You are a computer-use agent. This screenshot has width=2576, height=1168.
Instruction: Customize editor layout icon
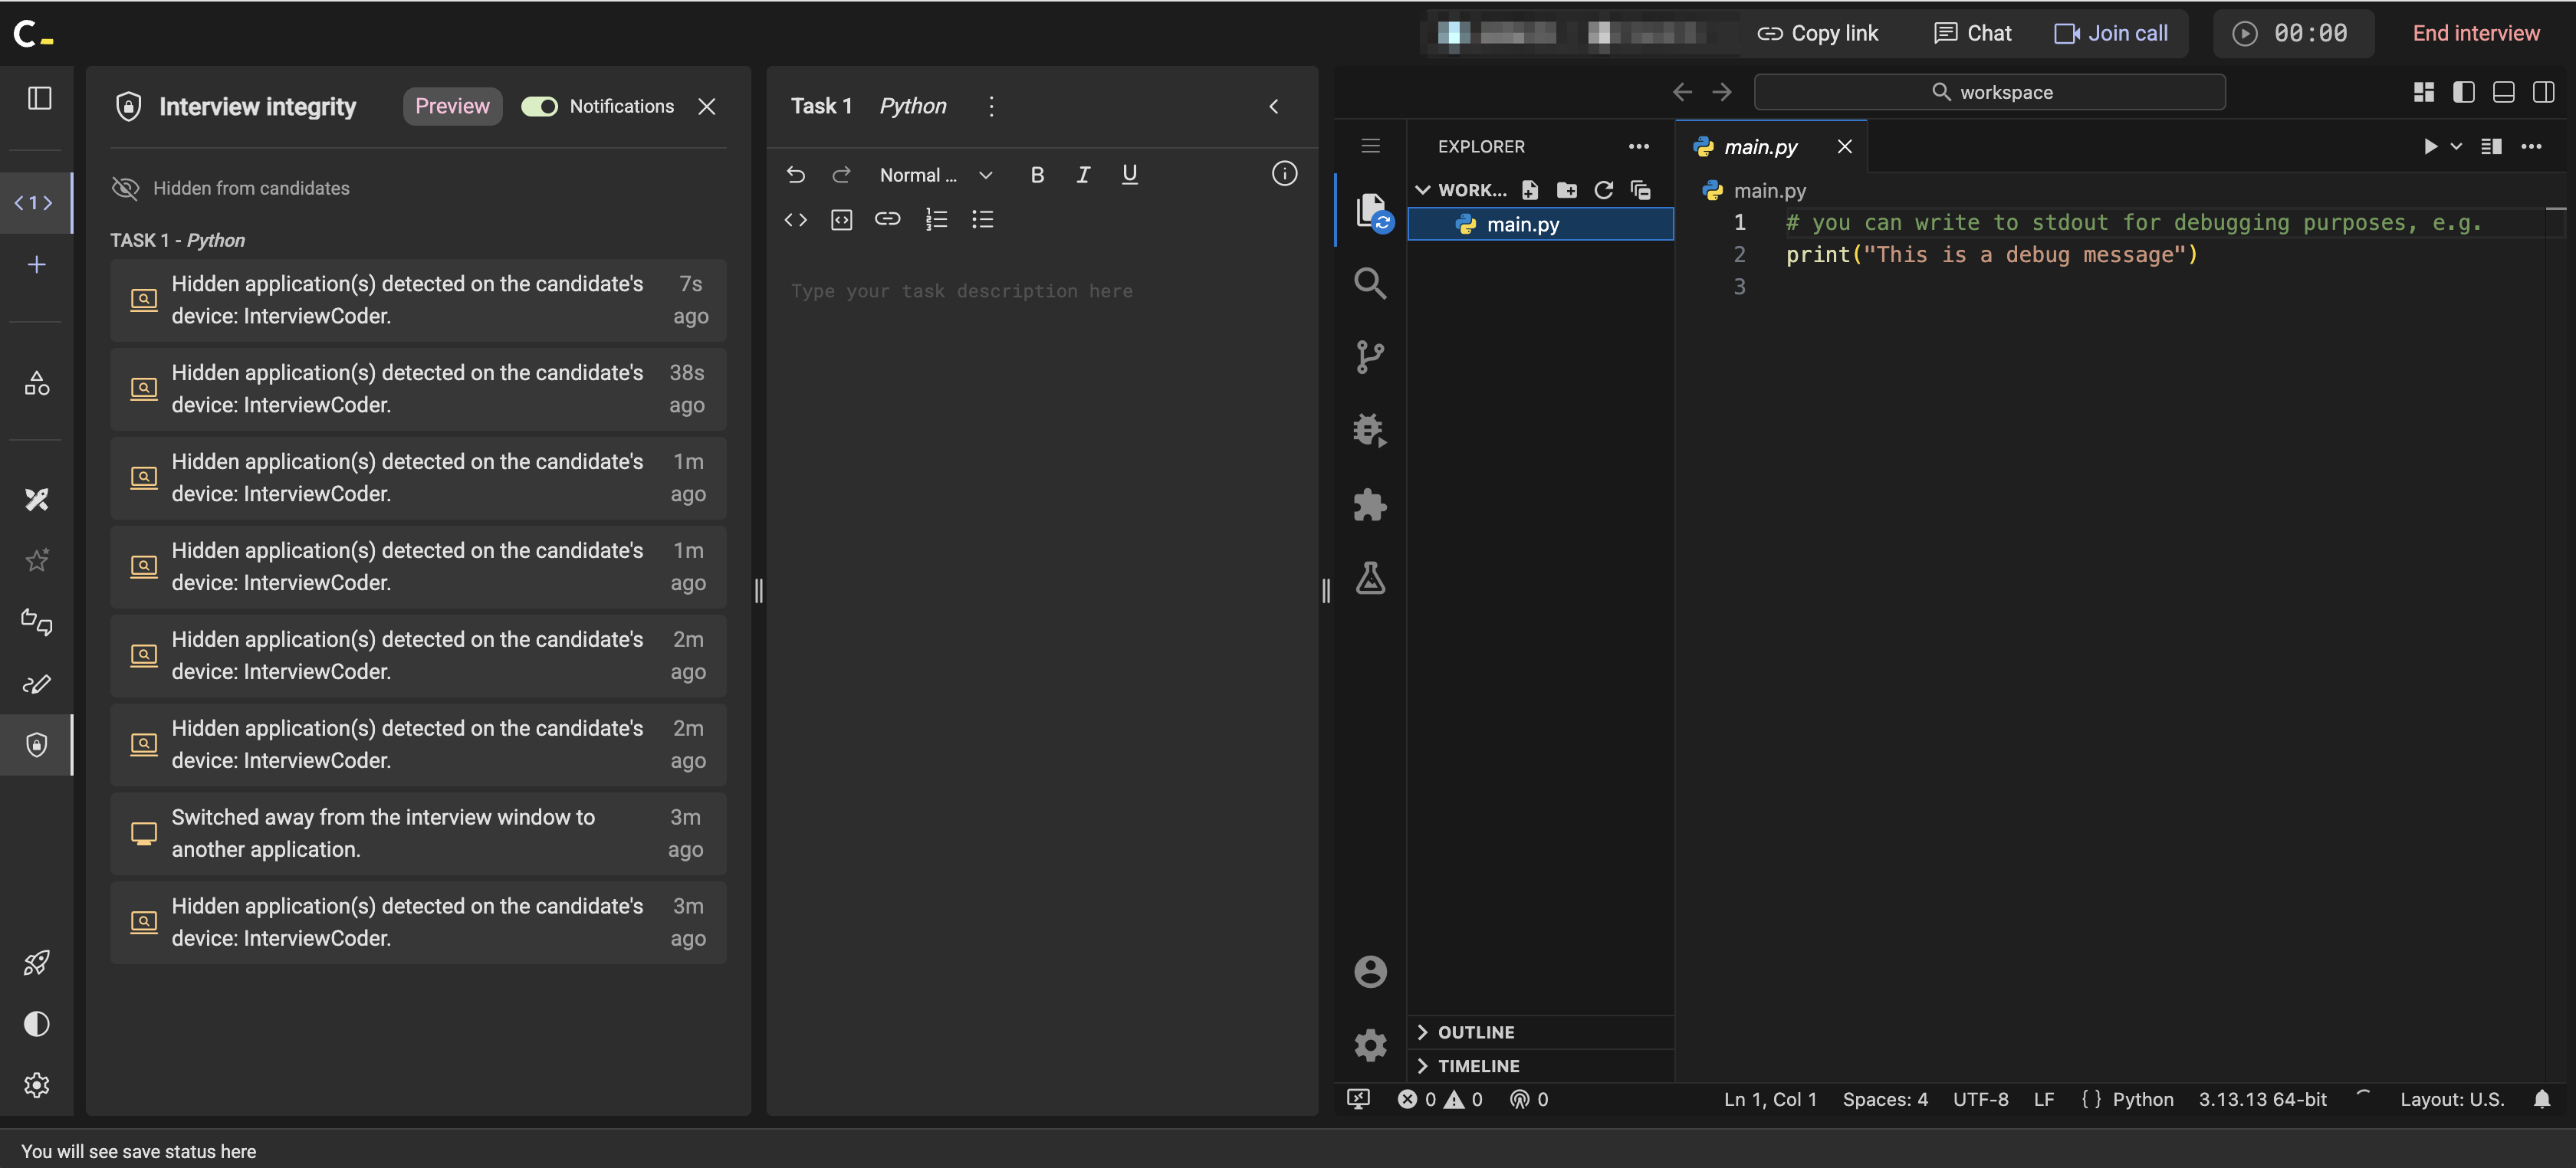click(2423, 92)
